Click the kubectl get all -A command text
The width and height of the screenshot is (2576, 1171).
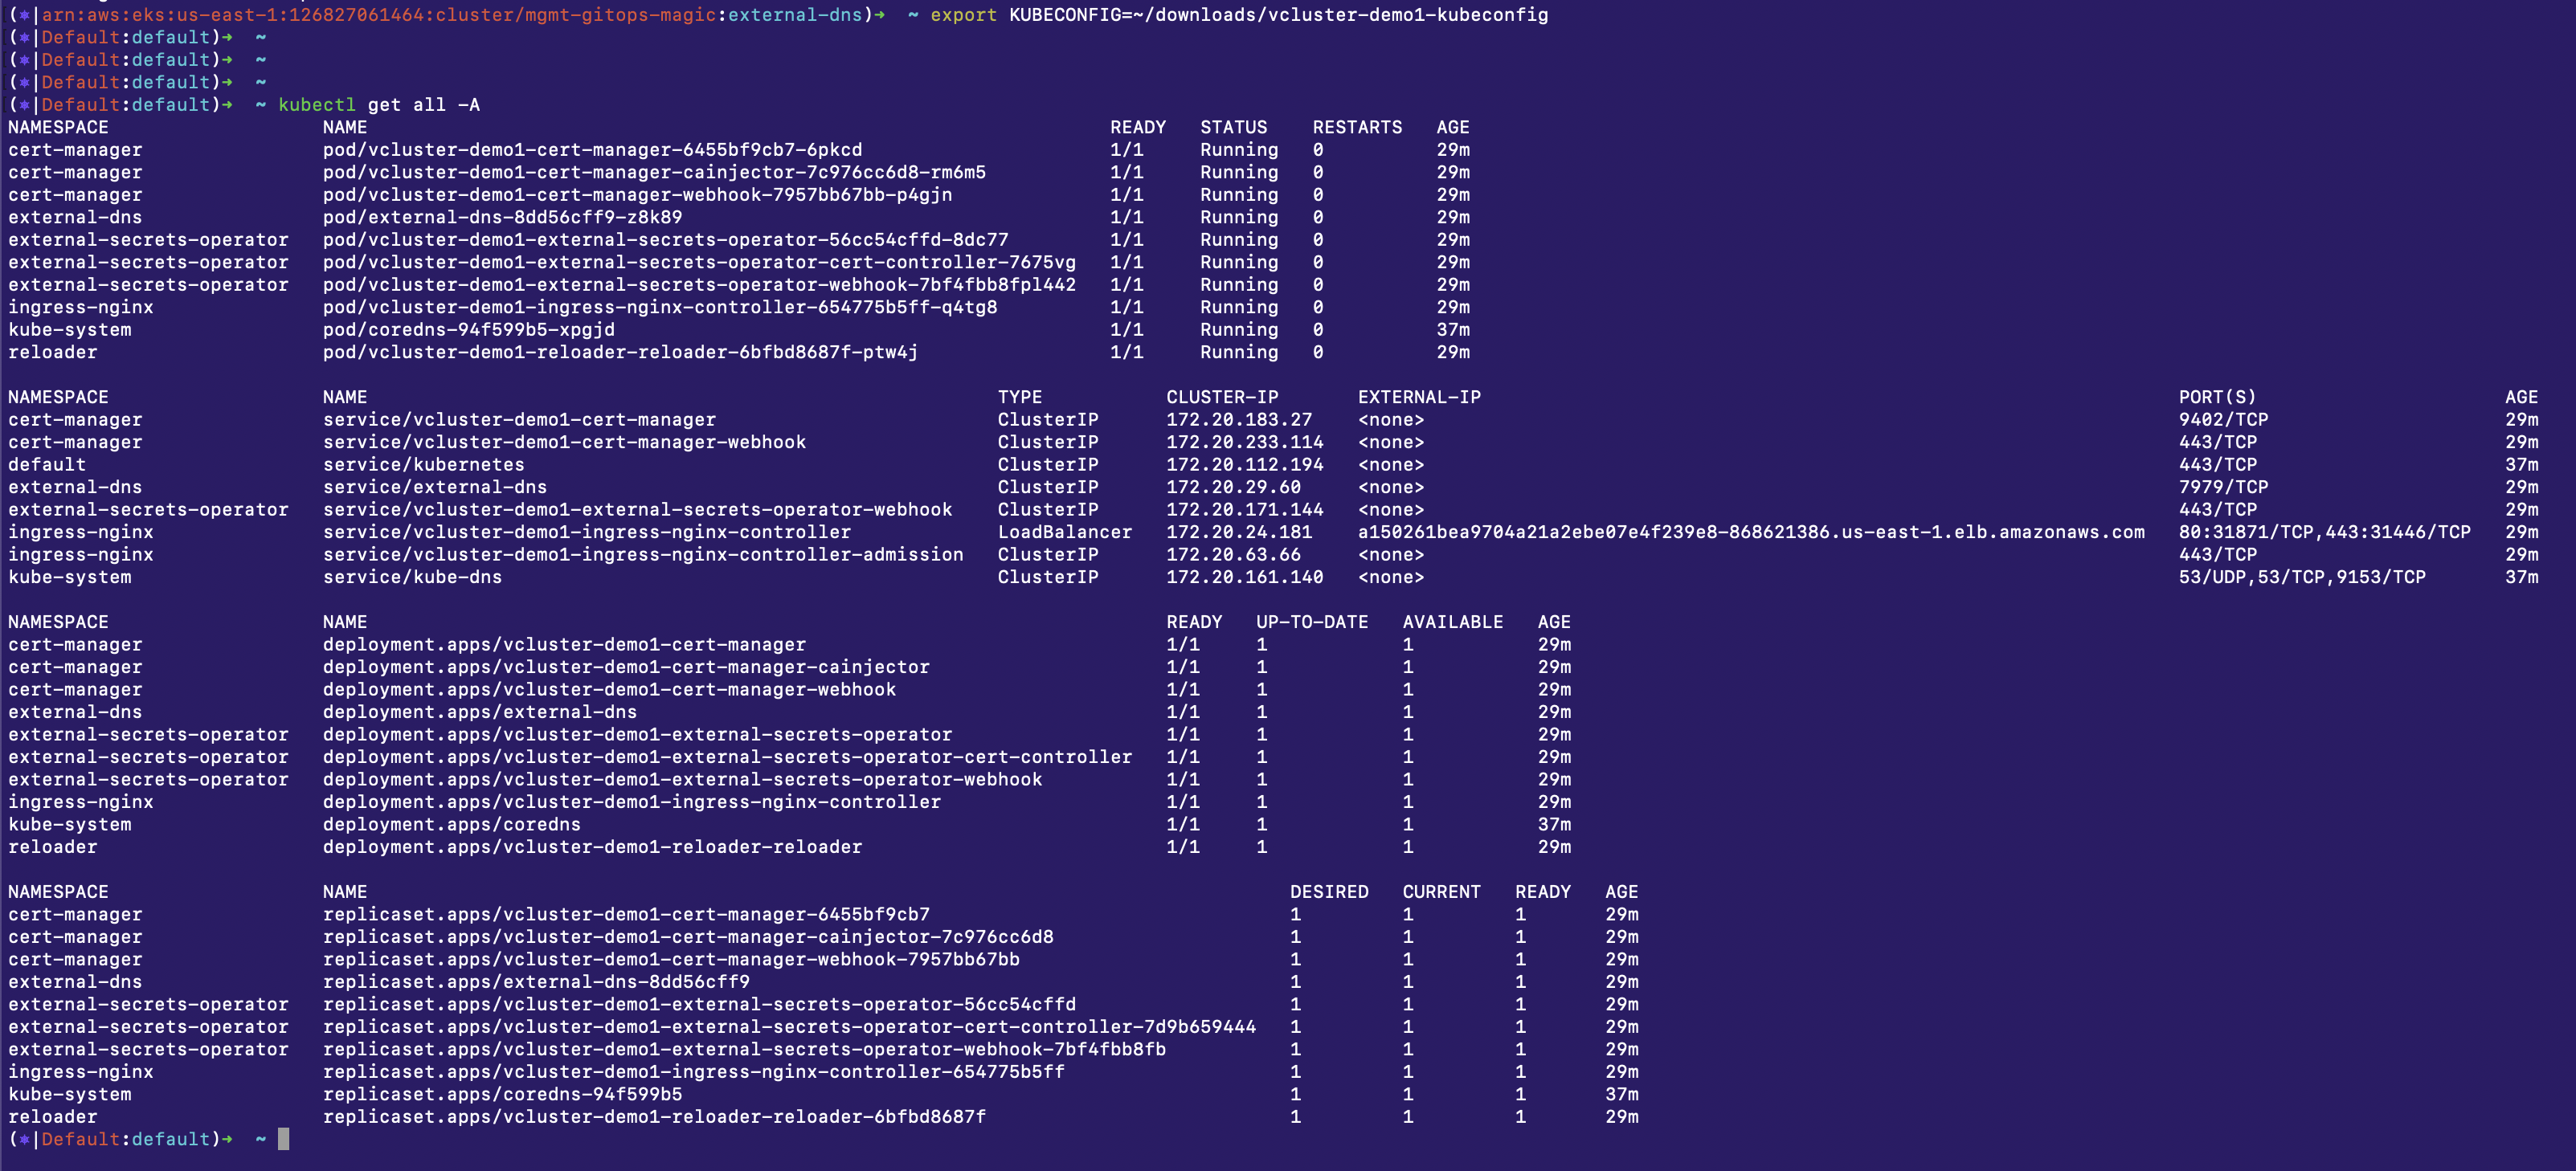(x=380, y=105)
